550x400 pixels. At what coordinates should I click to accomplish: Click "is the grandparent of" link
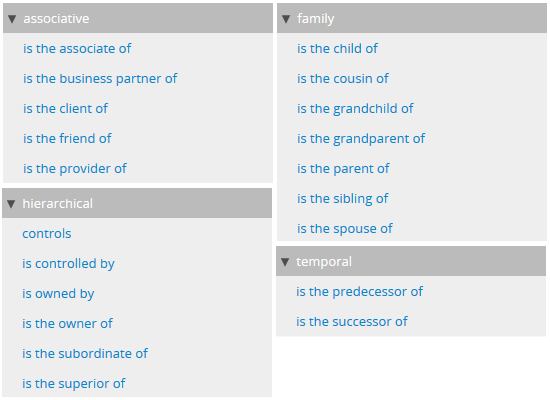coord(361,139)
